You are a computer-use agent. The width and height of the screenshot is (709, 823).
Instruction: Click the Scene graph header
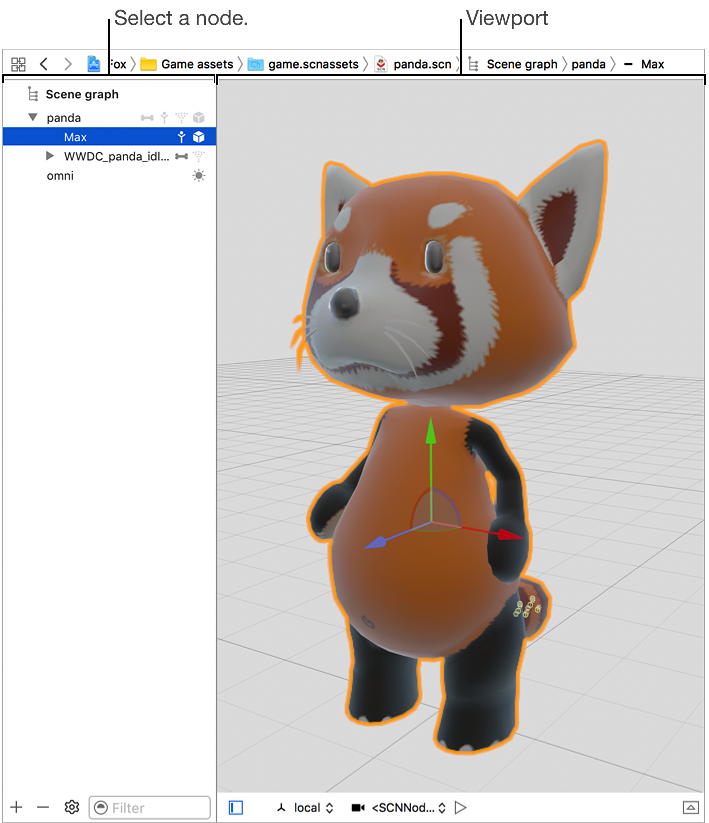click(x=73, y=94)
